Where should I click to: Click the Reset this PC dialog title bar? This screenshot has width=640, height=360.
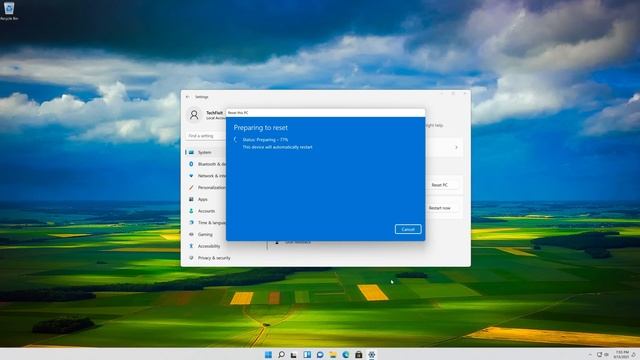(x=325, y=113)
